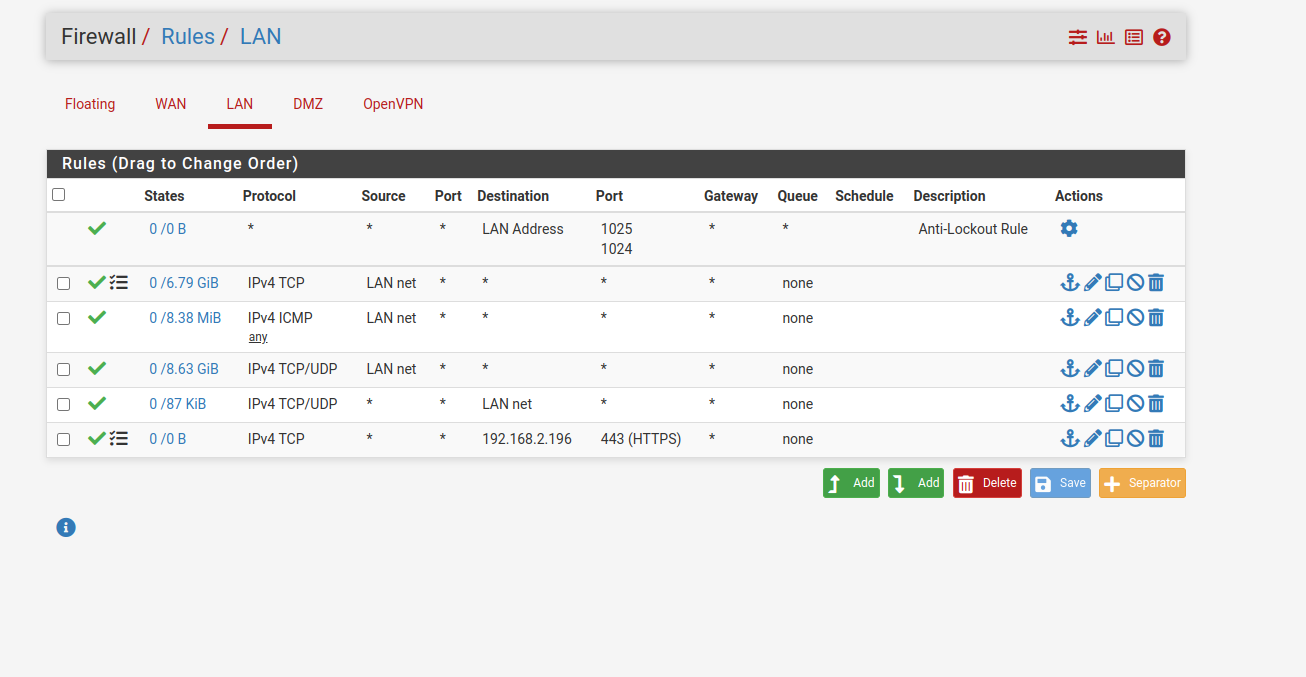The height and width of the screenshot is (677, 1306).
Task: Open advanced options list icon on HTTPS rule
Action: click(119, 439)
